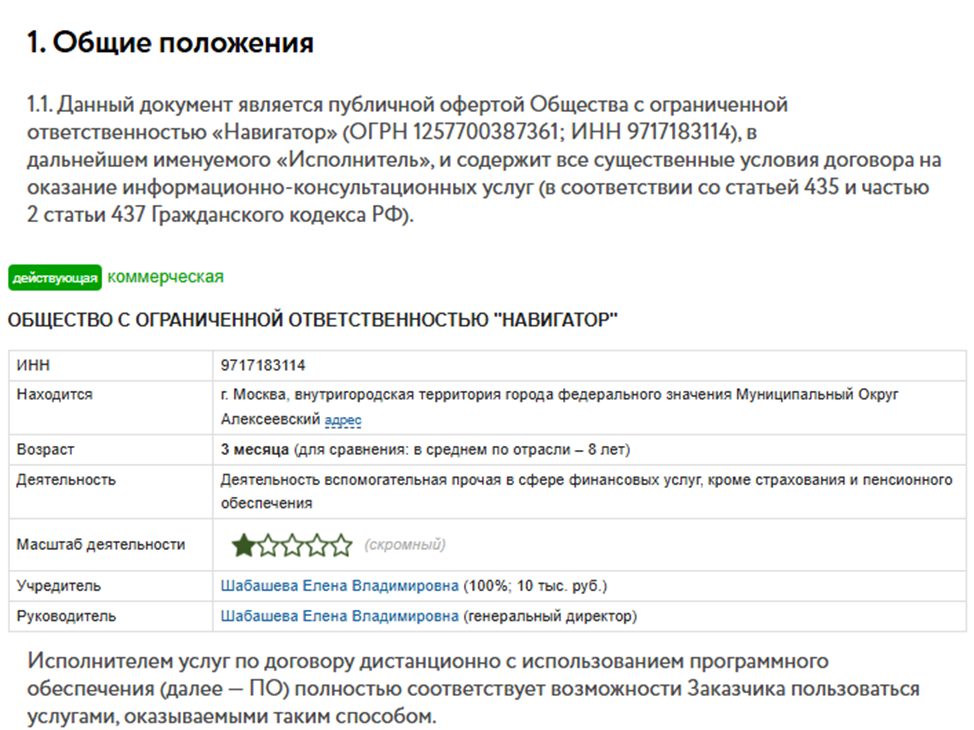Click the company title ОБЩЕСТВО С ОГРАНИЧЕННОЙ ОТВЕТСТВЕННОСТЬЮ "НАВИГАТОР"
974x730 pixels.
click(x=313, y=320)
